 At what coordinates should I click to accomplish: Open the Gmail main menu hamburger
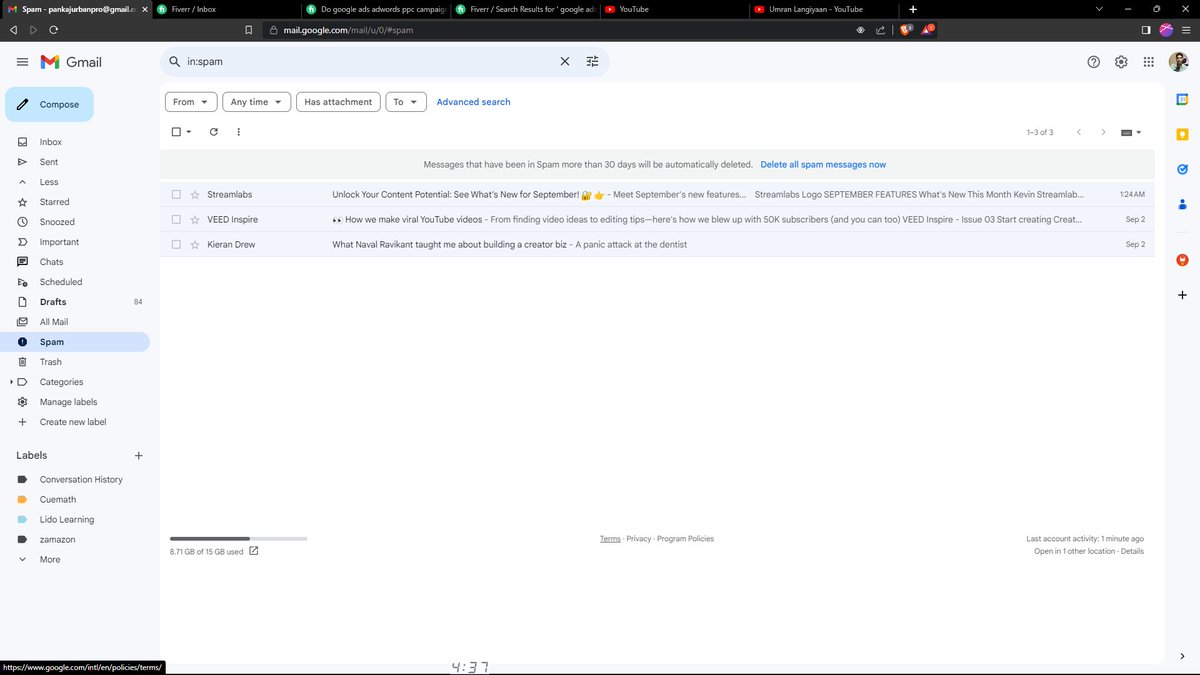22,62
